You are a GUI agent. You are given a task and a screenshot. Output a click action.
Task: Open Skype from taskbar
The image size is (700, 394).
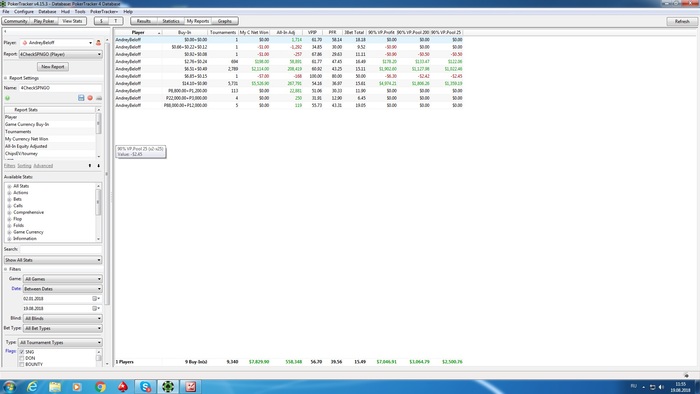click(x=146, y=386)
